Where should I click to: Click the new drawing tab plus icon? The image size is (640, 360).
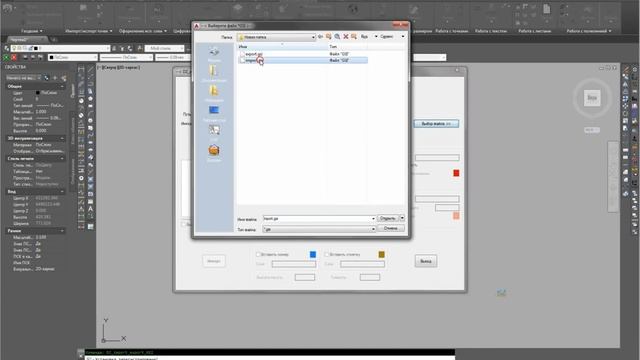click(55, 40)
